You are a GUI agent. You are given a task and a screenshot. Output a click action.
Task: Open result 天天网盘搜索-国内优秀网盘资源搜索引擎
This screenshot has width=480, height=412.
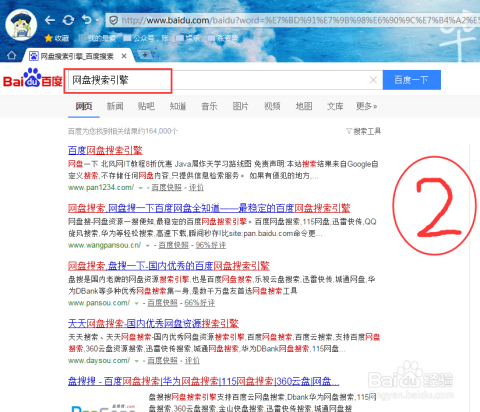(153, 323)
